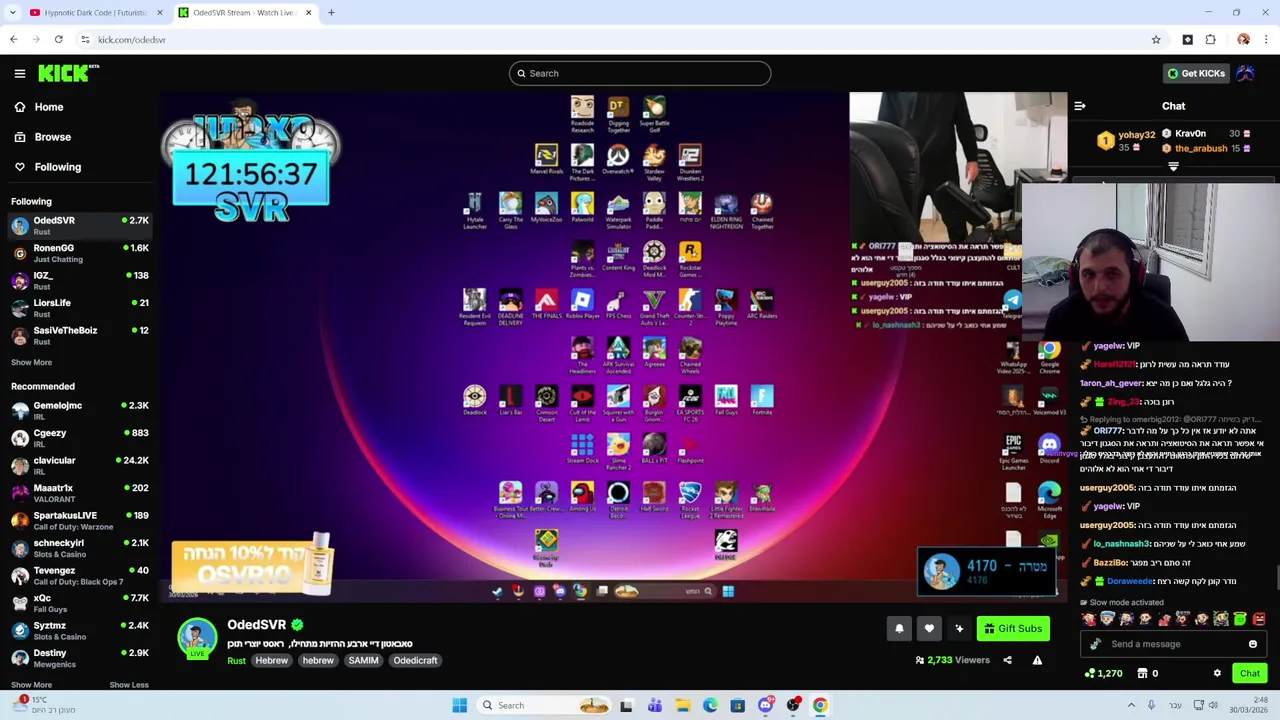Open Chrome from the Windows taskbar
The width and height of the screenshot is (1280, 720).
pyautogui.click(x=820, y=705)
